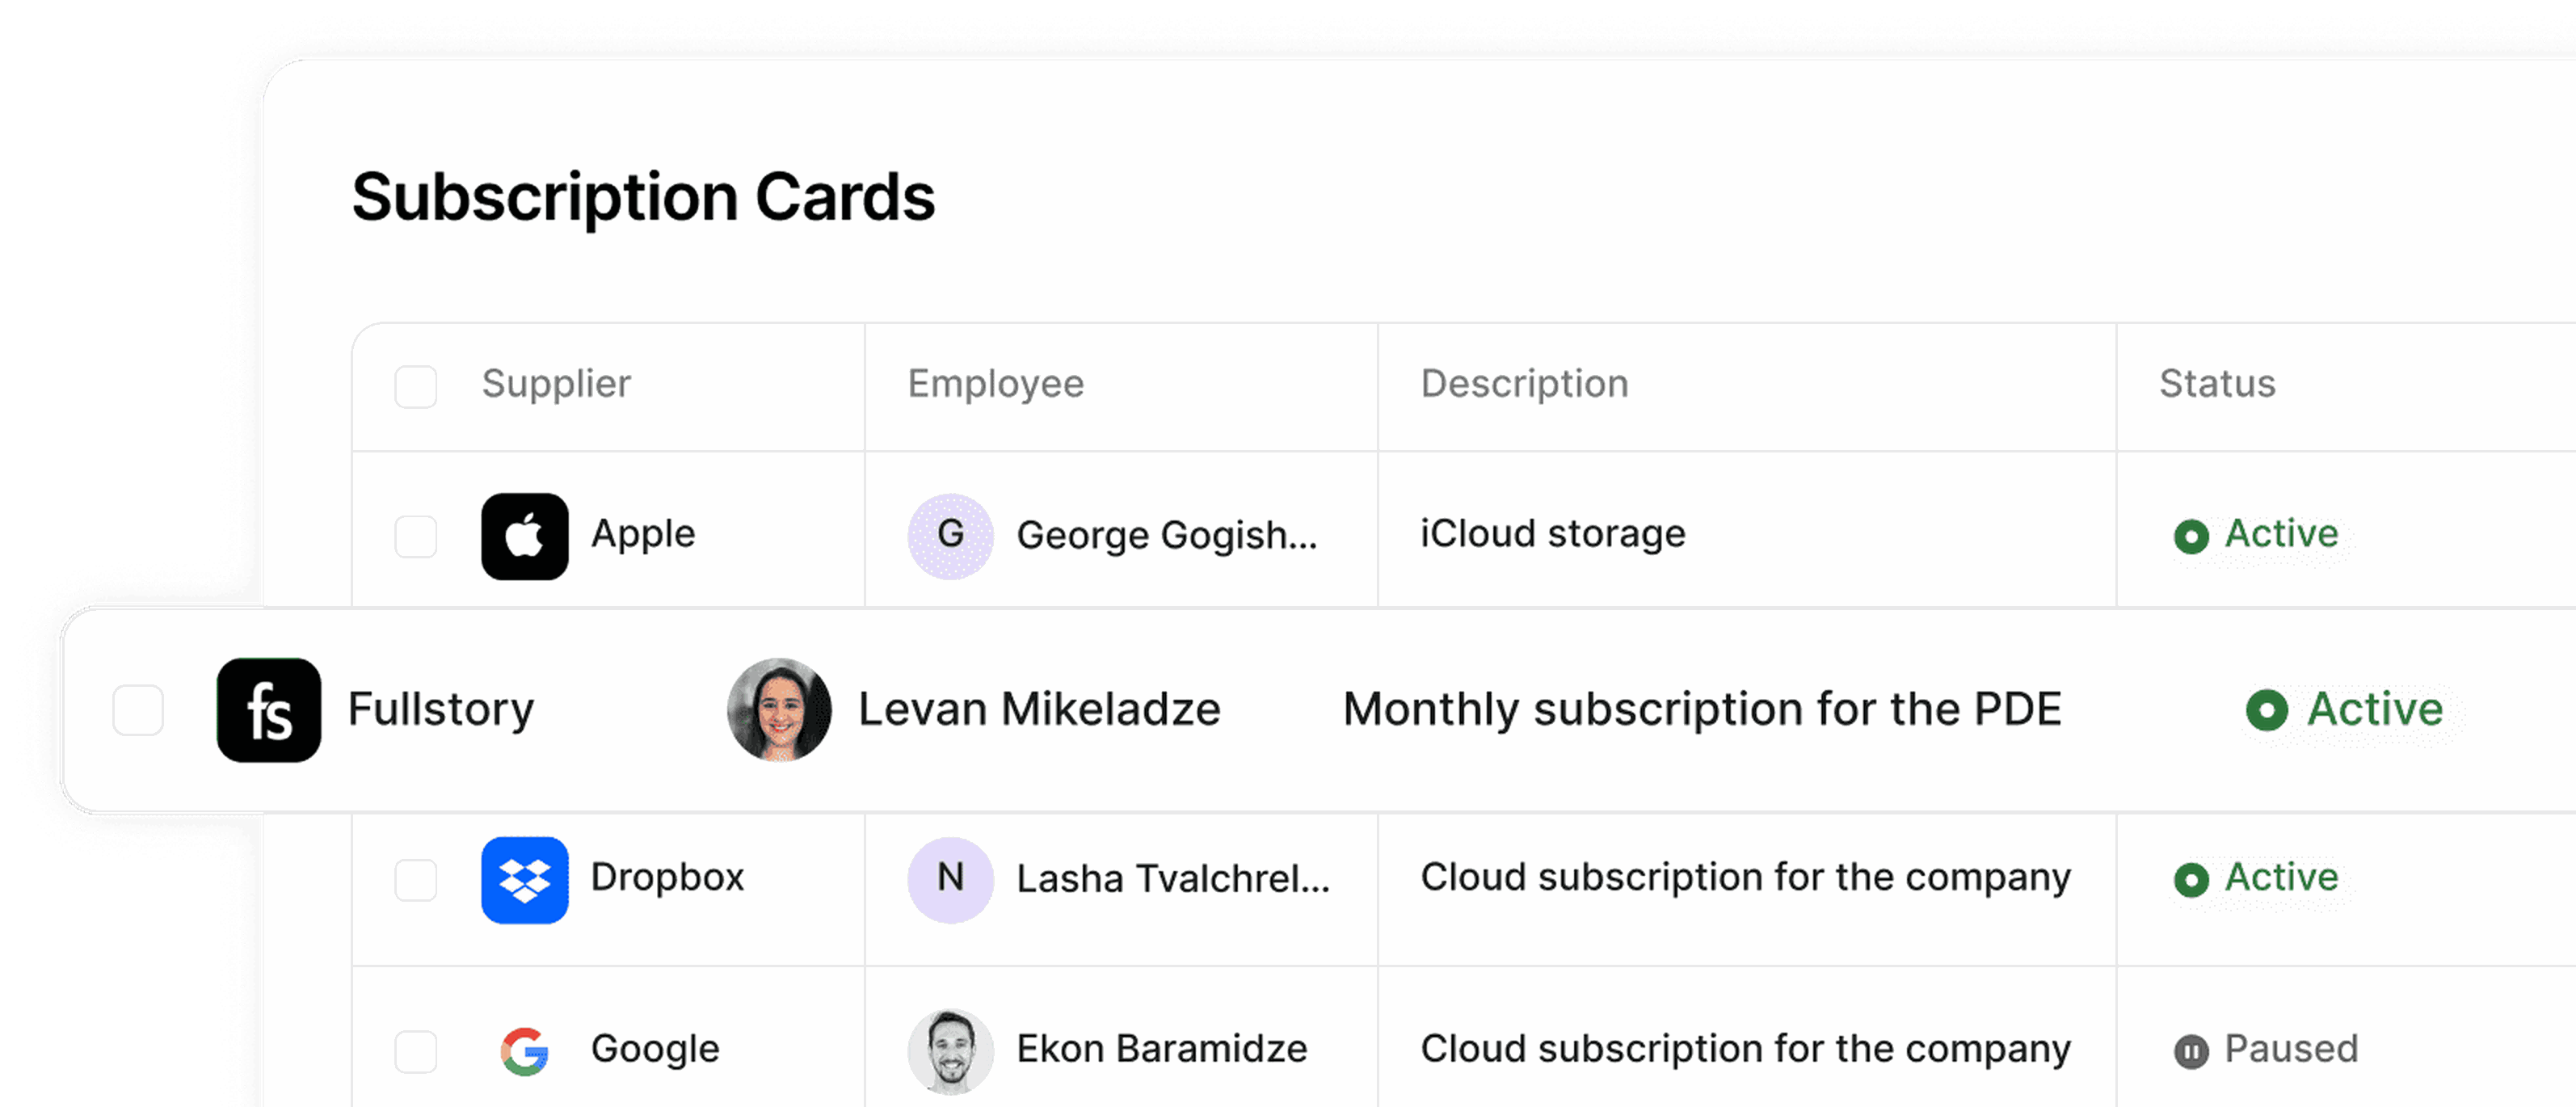This screenshot has width=2576, height=1107.
Task: Click the iCloud storage description
Action: [1553, 534]
